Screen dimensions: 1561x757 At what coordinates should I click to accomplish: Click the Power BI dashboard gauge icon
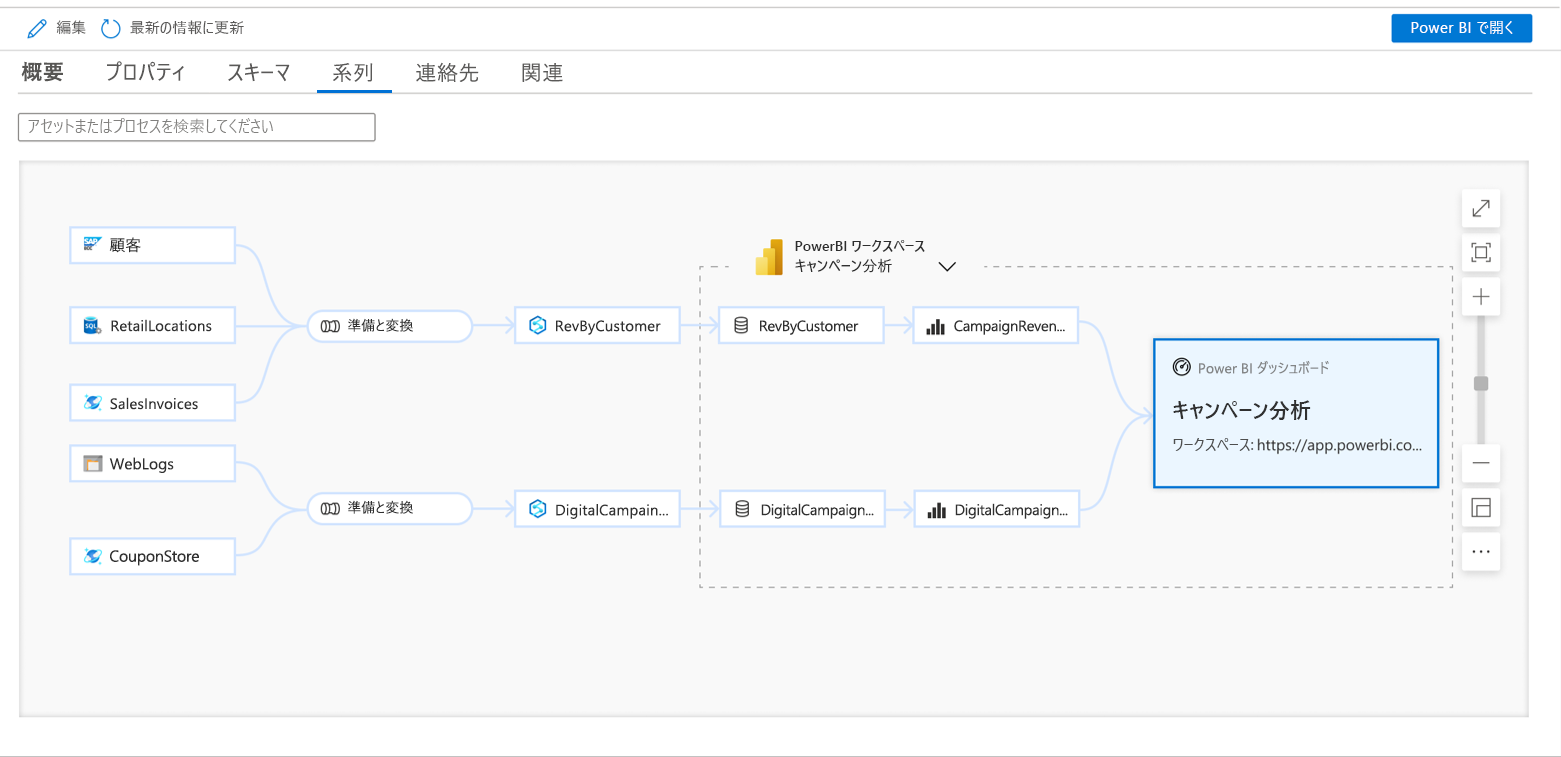[x=1182, y=368]
